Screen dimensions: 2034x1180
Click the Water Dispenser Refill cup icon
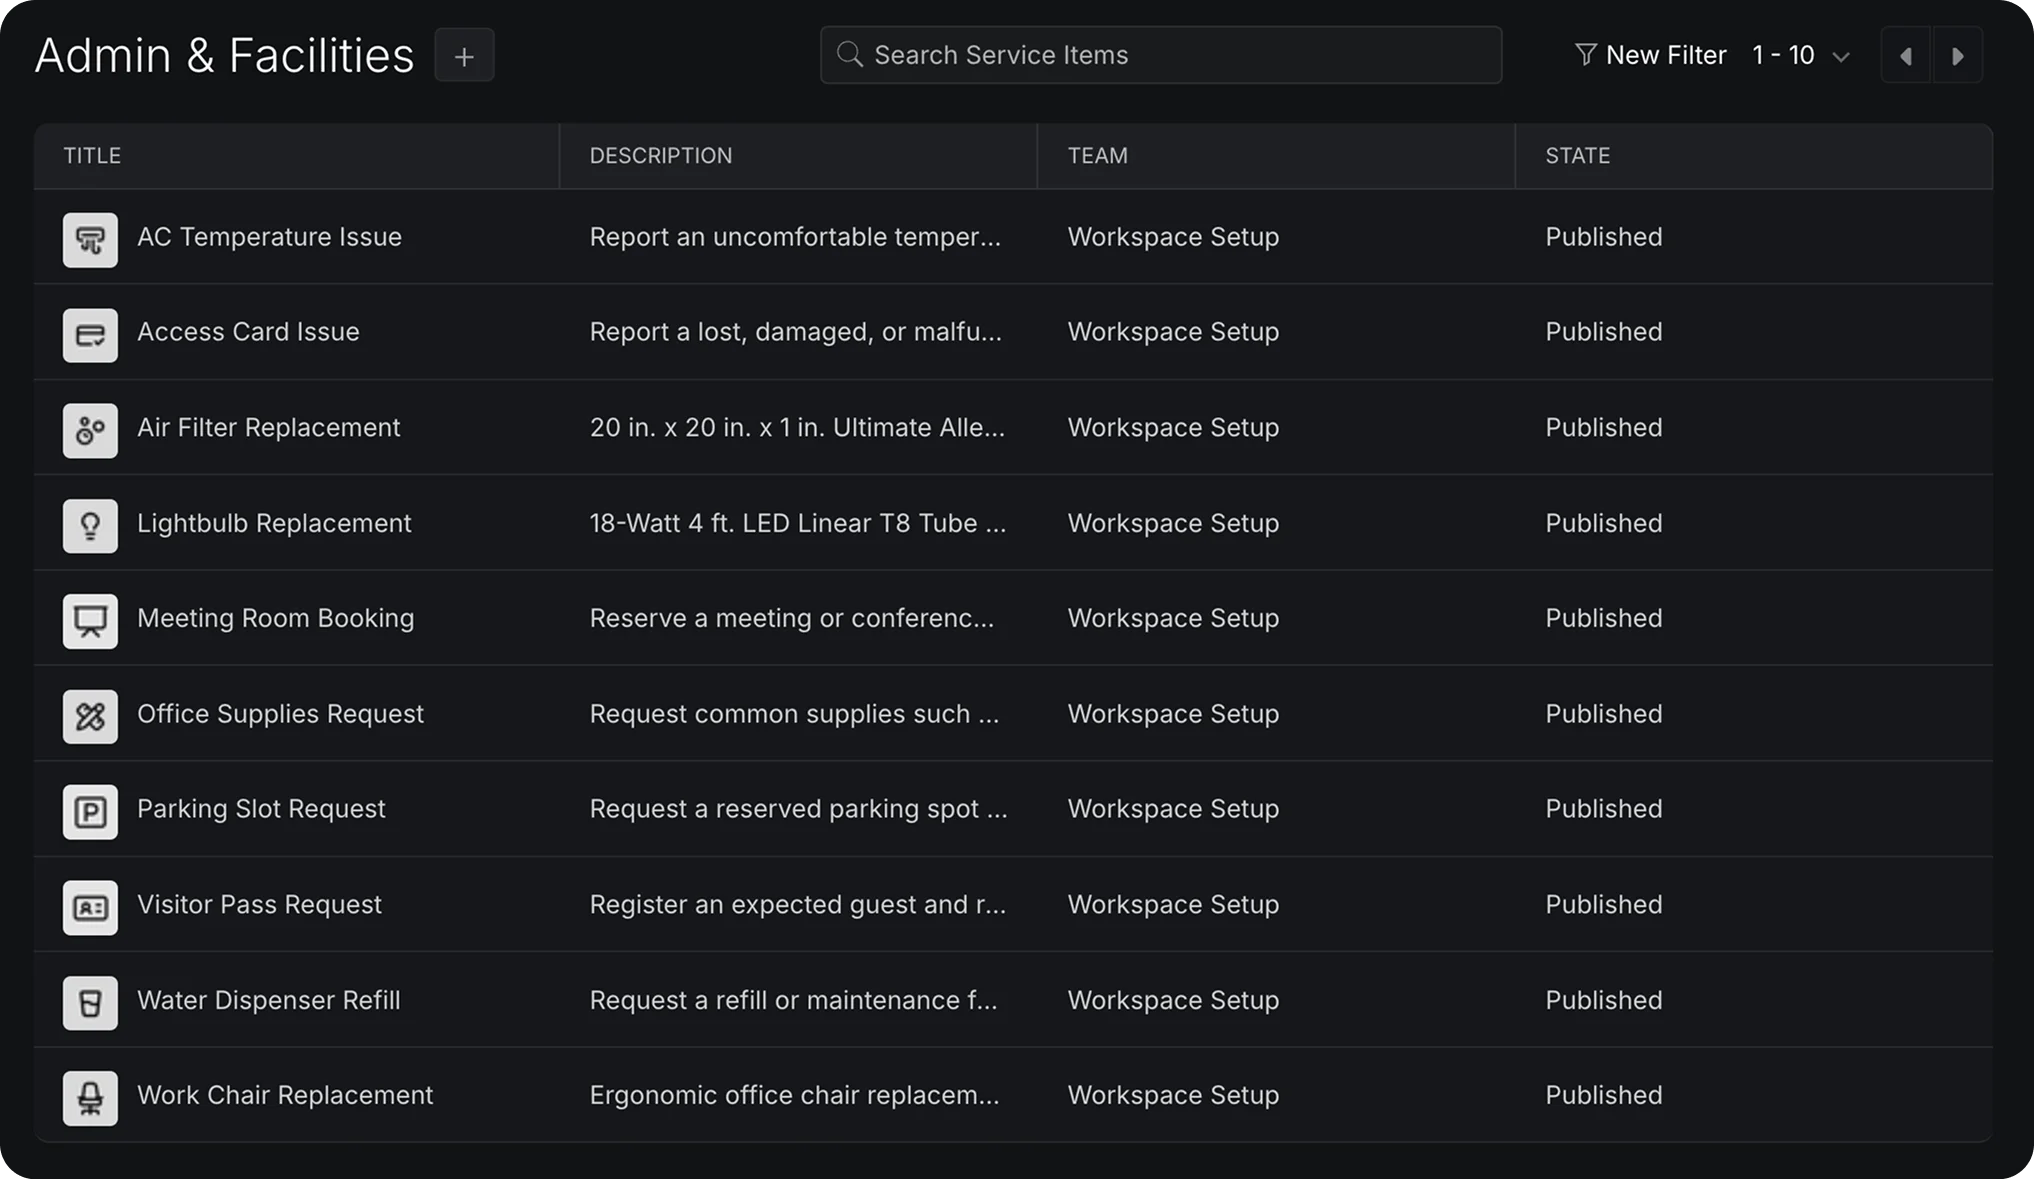tap(90, 1003)
